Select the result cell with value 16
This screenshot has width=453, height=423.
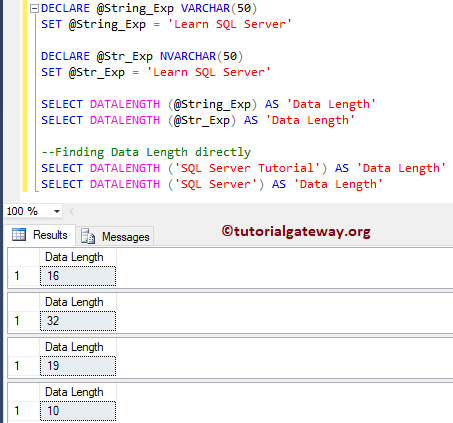78,276
